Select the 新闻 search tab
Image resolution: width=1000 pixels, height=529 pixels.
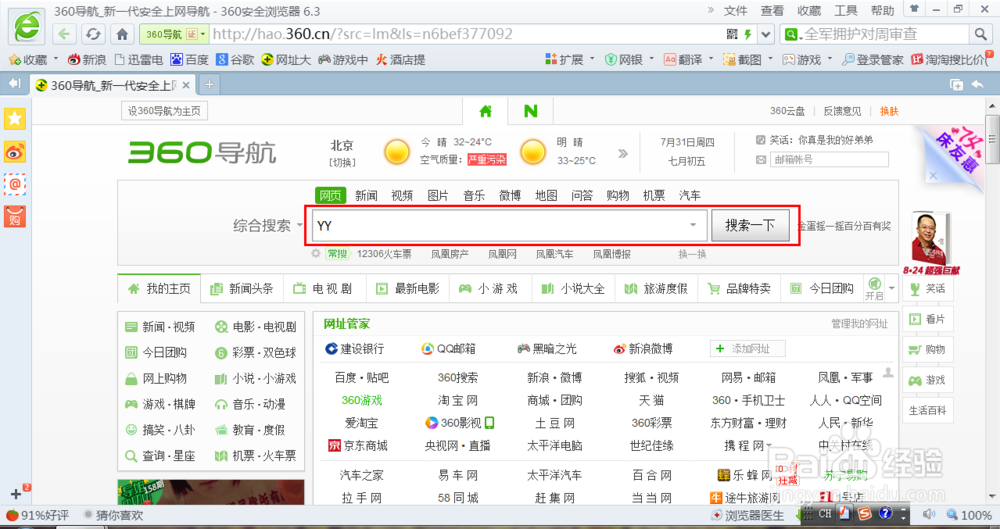point(366,195)
